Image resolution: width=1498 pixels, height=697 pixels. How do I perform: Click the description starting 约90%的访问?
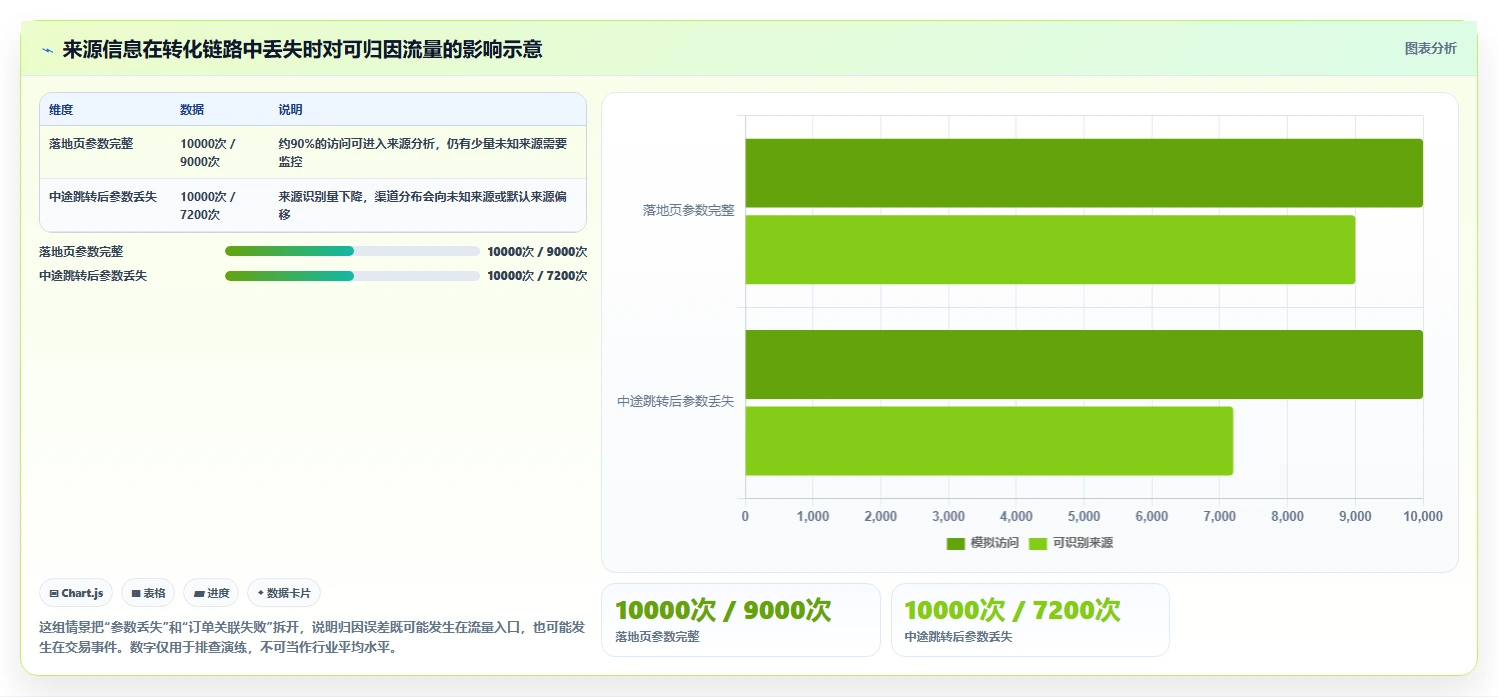tap(427, 153)
